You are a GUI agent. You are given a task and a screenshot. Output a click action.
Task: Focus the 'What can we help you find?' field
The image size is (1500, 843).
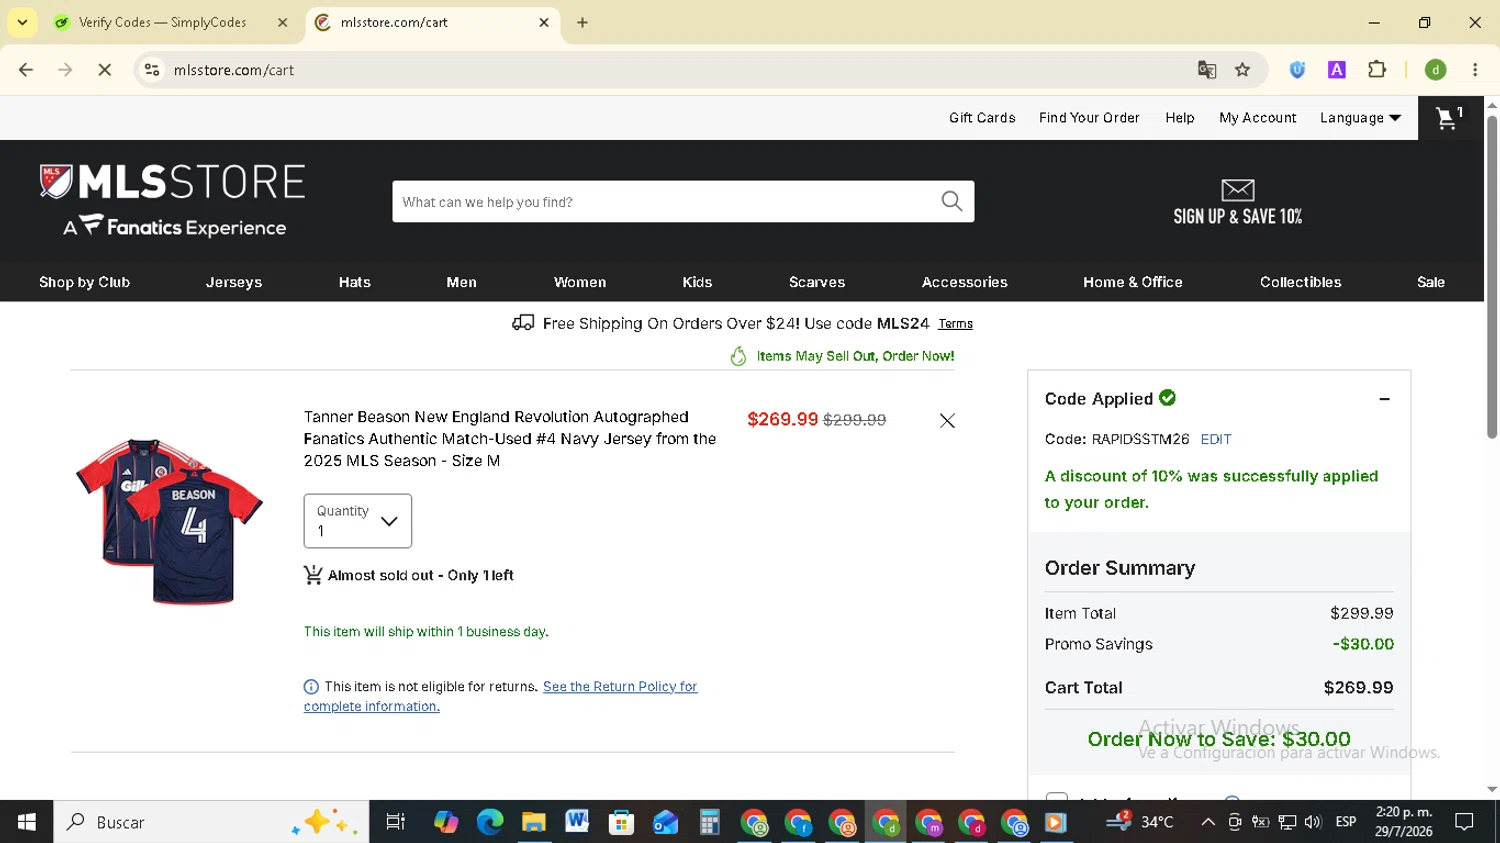pyautogui.click(x=666, y=201)
